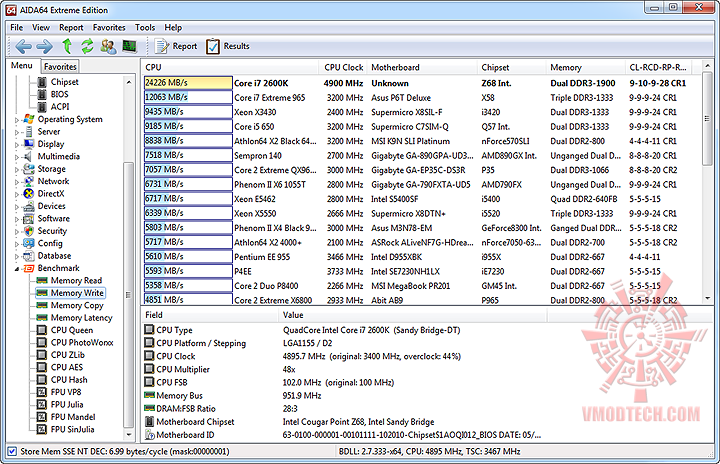The height and width of the screenshot is (464, 720).
Task: Sort by Memory column header
Action: 586,68
